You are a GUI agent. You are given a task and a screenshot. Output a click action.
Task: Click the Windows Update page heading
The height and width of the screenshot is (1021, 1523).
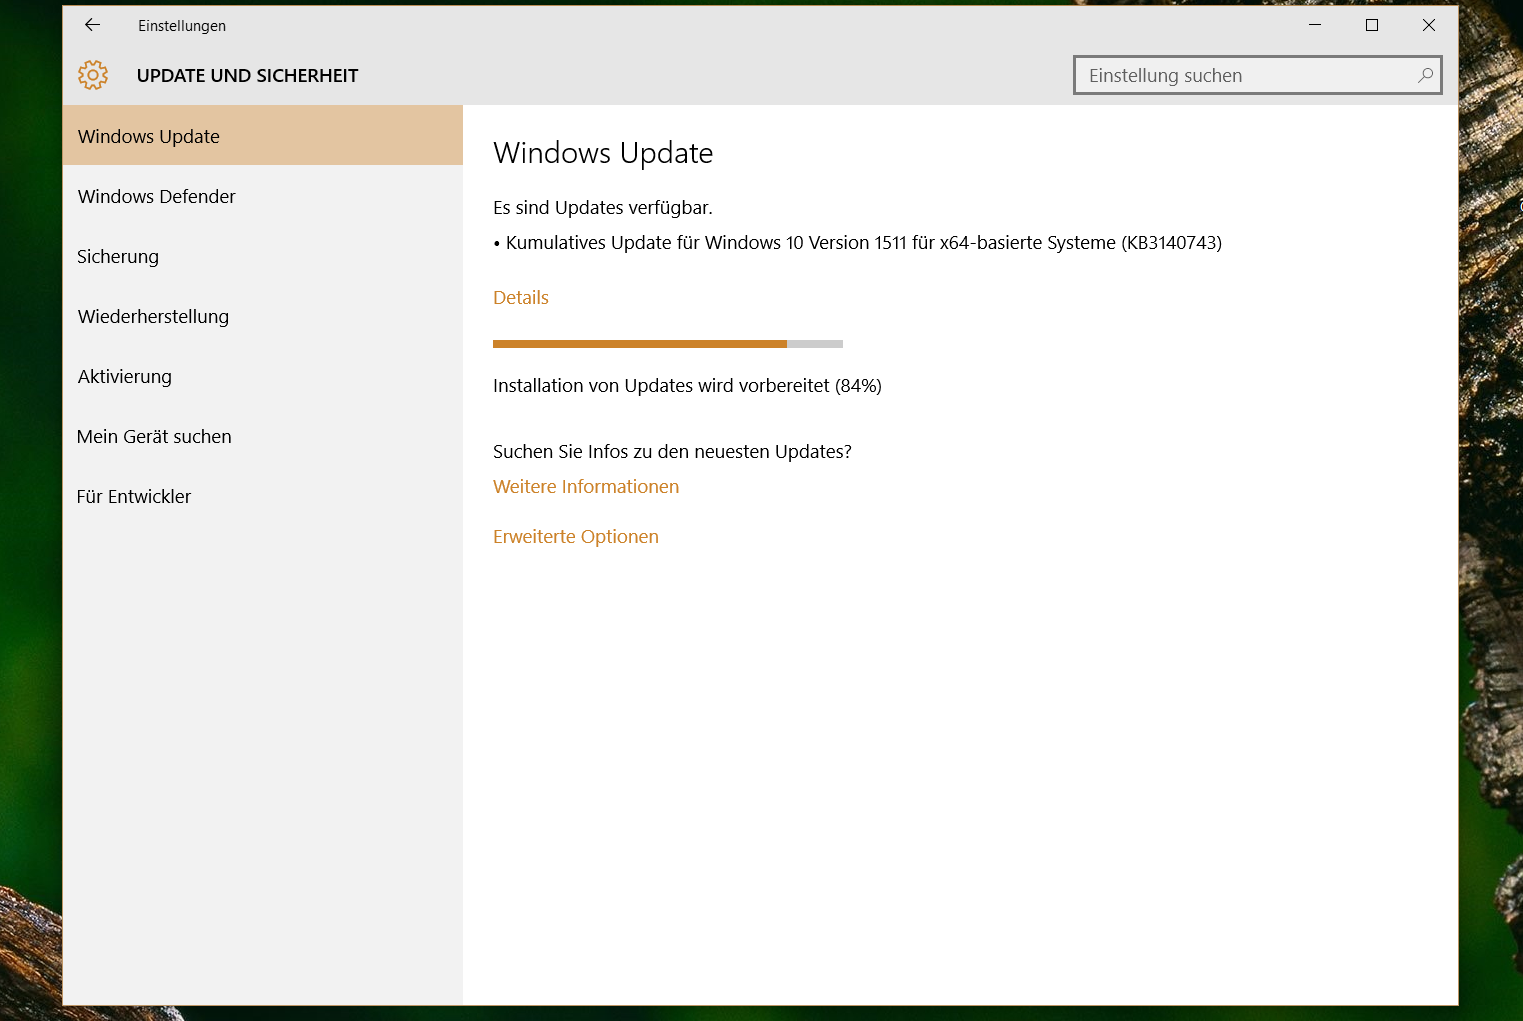[x=603, y=153]
